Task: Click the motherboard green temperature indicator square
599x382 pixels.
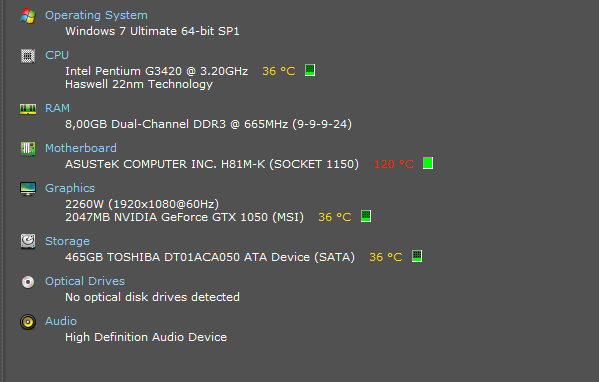Action: (428, 163)
